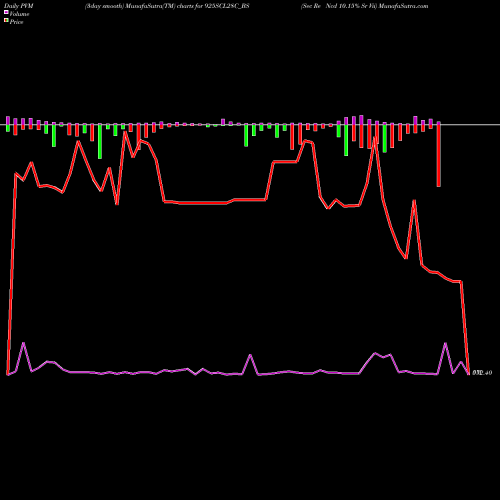Click the MunafaSutra.com text at top right

[403, 6]
